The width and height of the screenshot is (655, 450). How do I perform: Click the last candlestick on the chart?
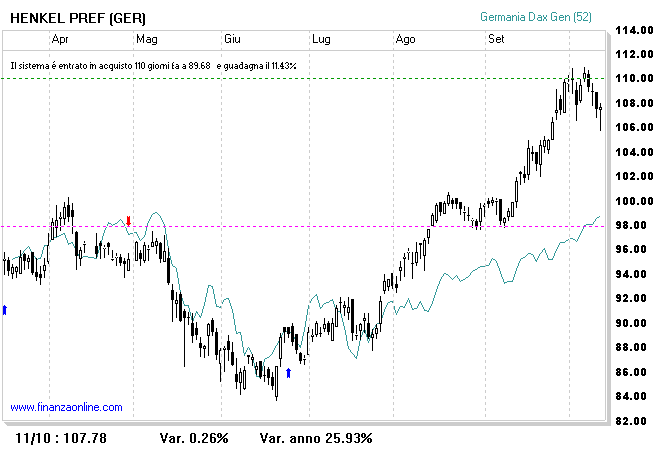[601, 117]
